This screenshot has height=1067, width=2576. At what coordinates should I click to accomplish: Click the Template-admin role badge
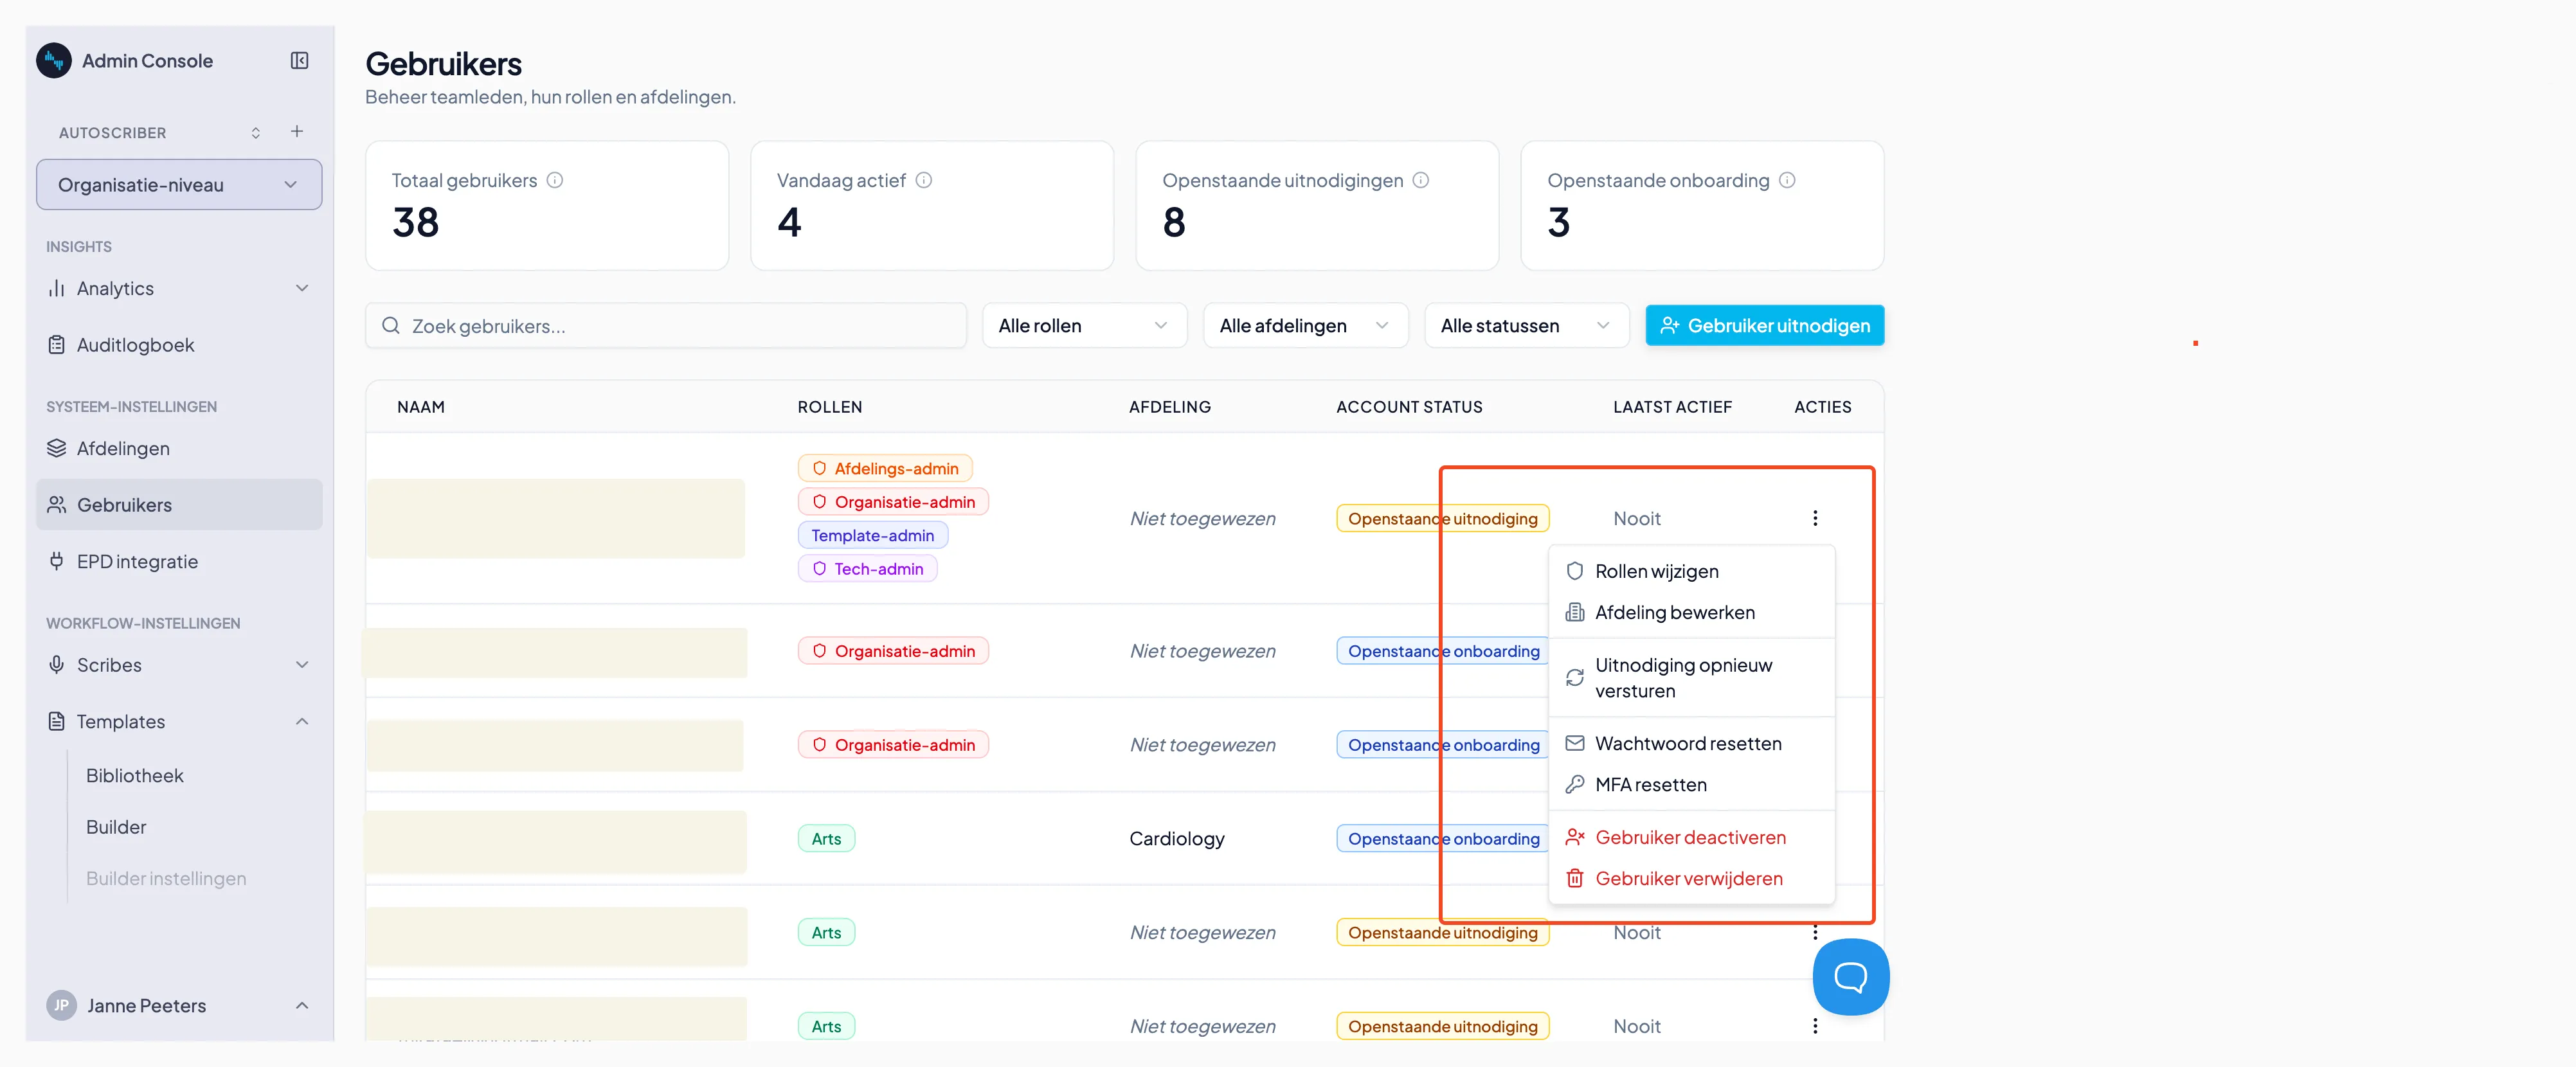click(873, 535)
